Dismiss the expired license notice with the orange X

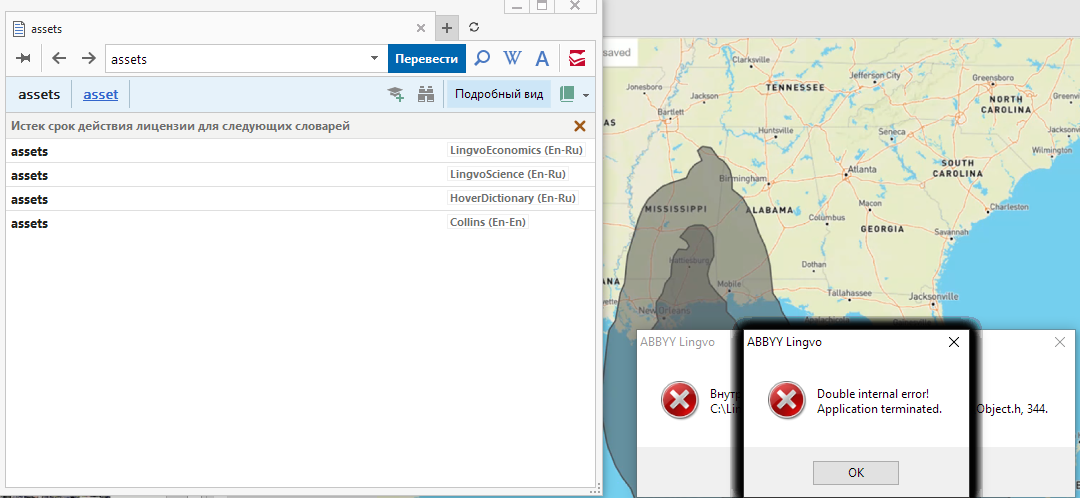(580, 126)
